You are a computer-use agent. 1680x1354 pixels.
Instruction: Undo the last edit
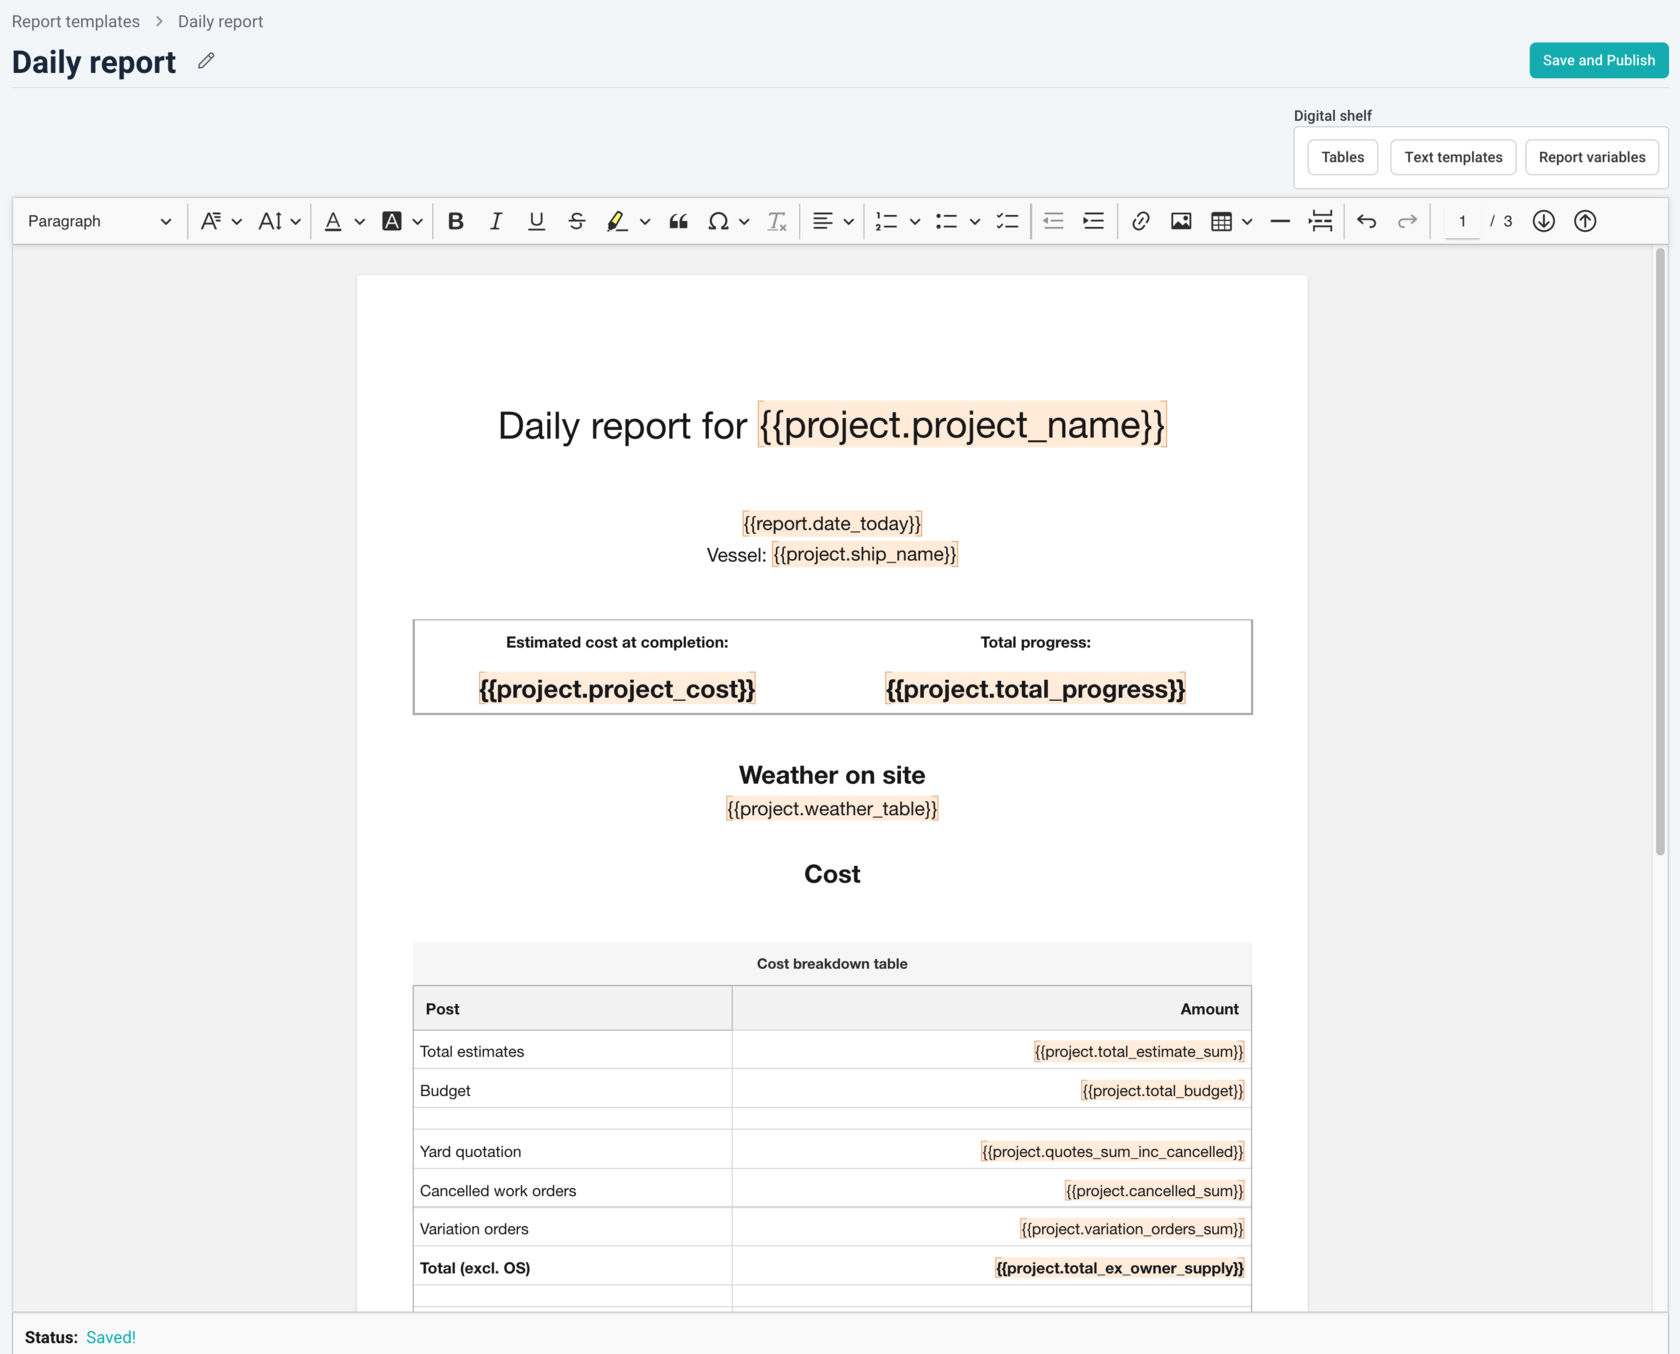point(1367,221)
